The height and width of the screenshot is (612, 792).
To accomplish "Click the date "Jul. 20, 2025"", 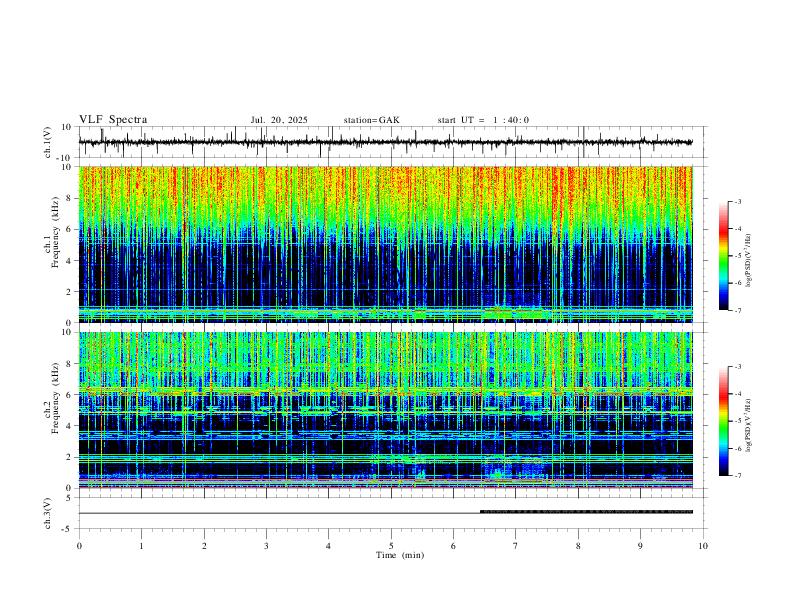I will pyautogui.click(x=279, y=120).
